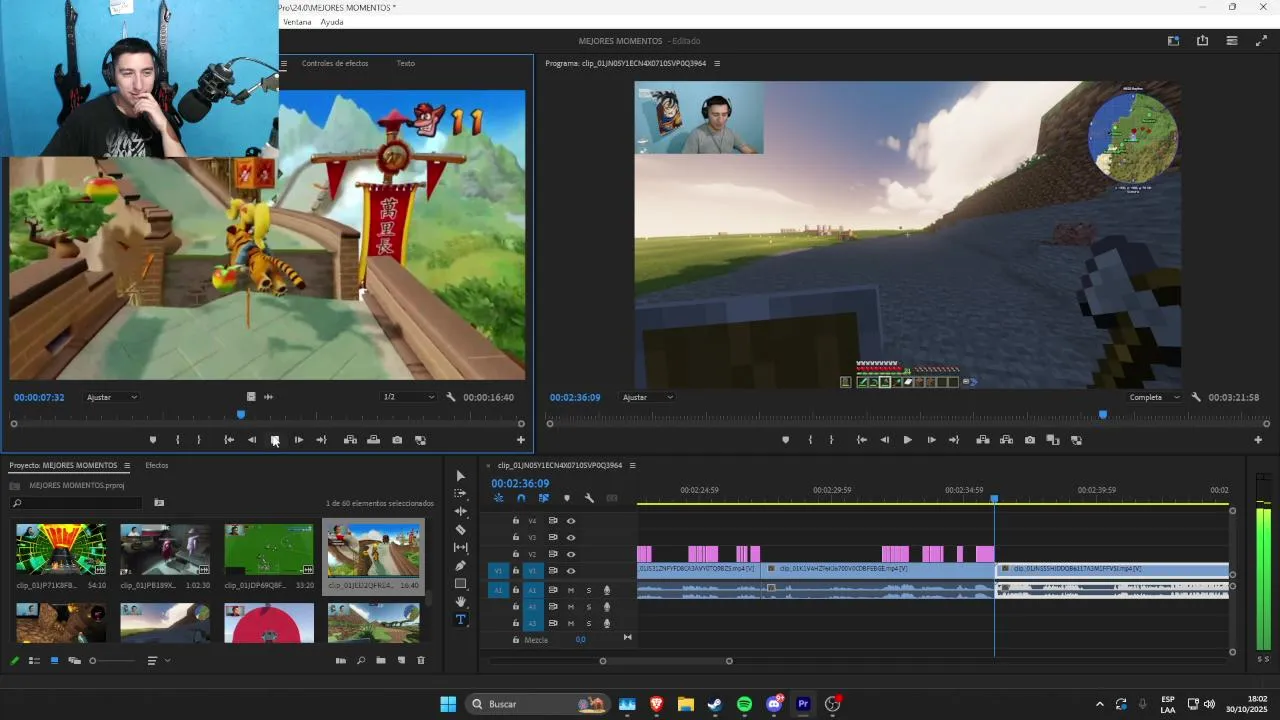Open quick export share button
This screenshot has height=720, width=1280.
[1202, 41]
